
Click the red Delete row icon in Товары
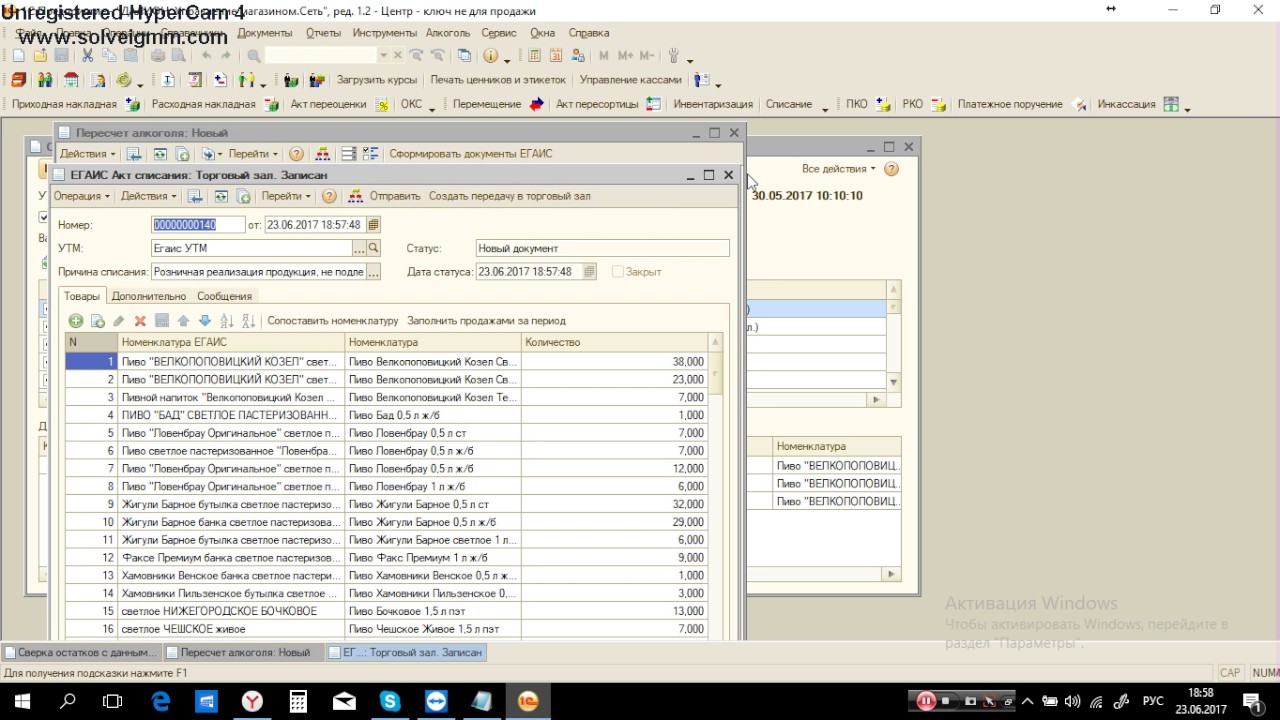point(140,321)
